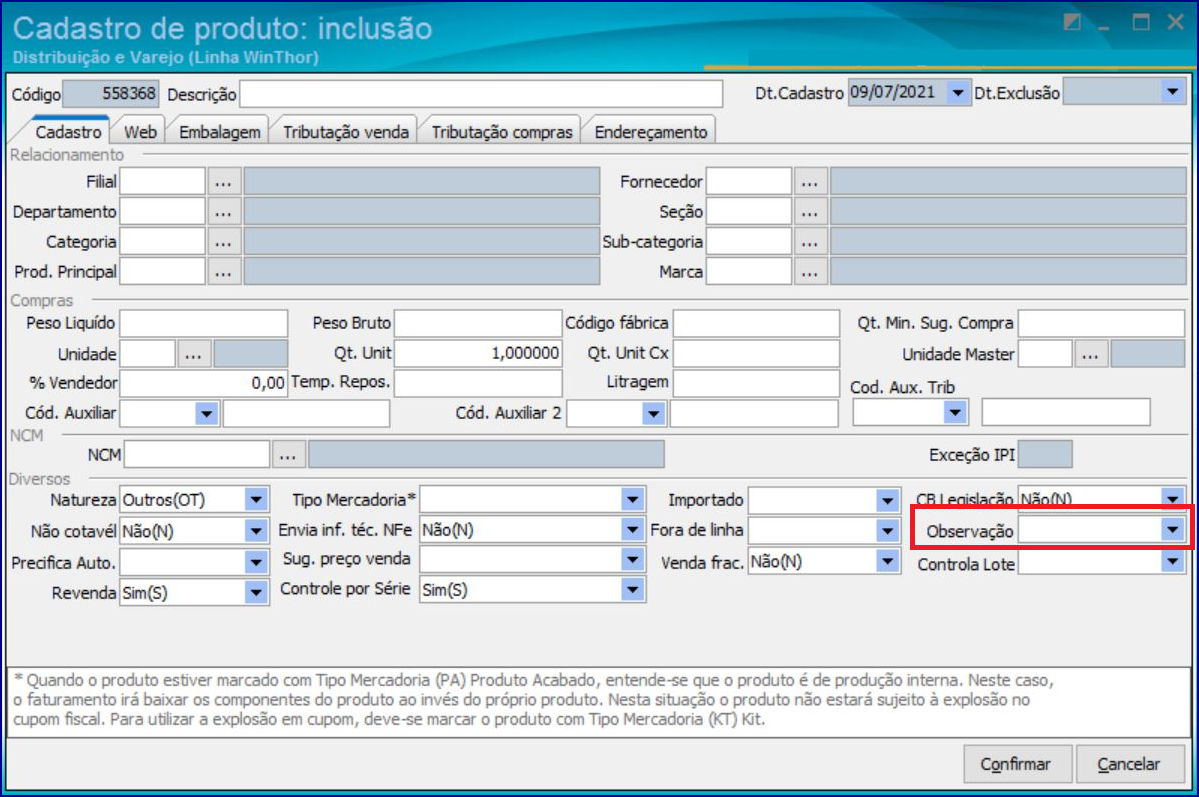
Task: Open Filial lookup ellipsis button
Action: (x=223, y=182)
